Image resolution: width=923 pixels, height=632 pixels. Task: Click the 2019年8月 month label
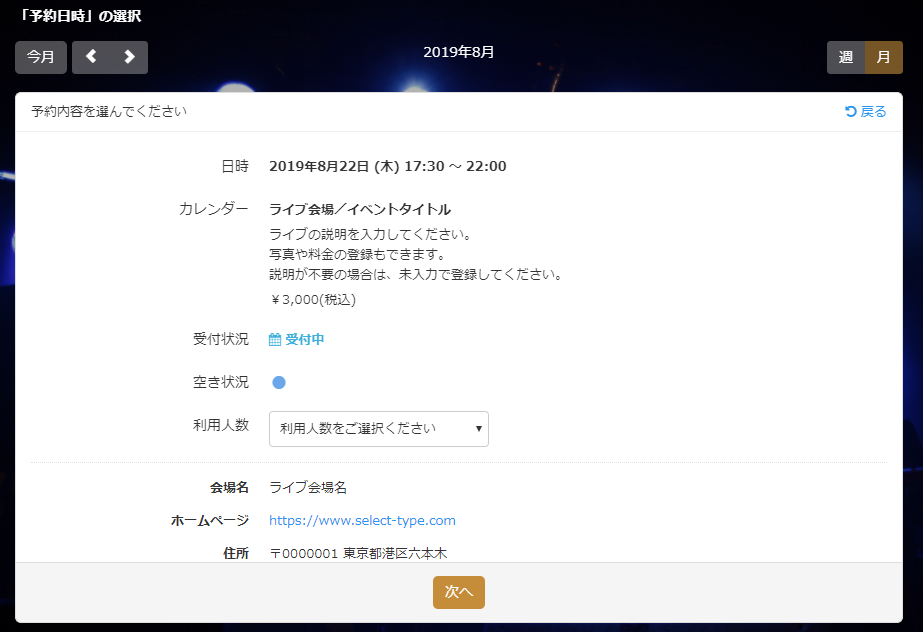click(459, 51)
